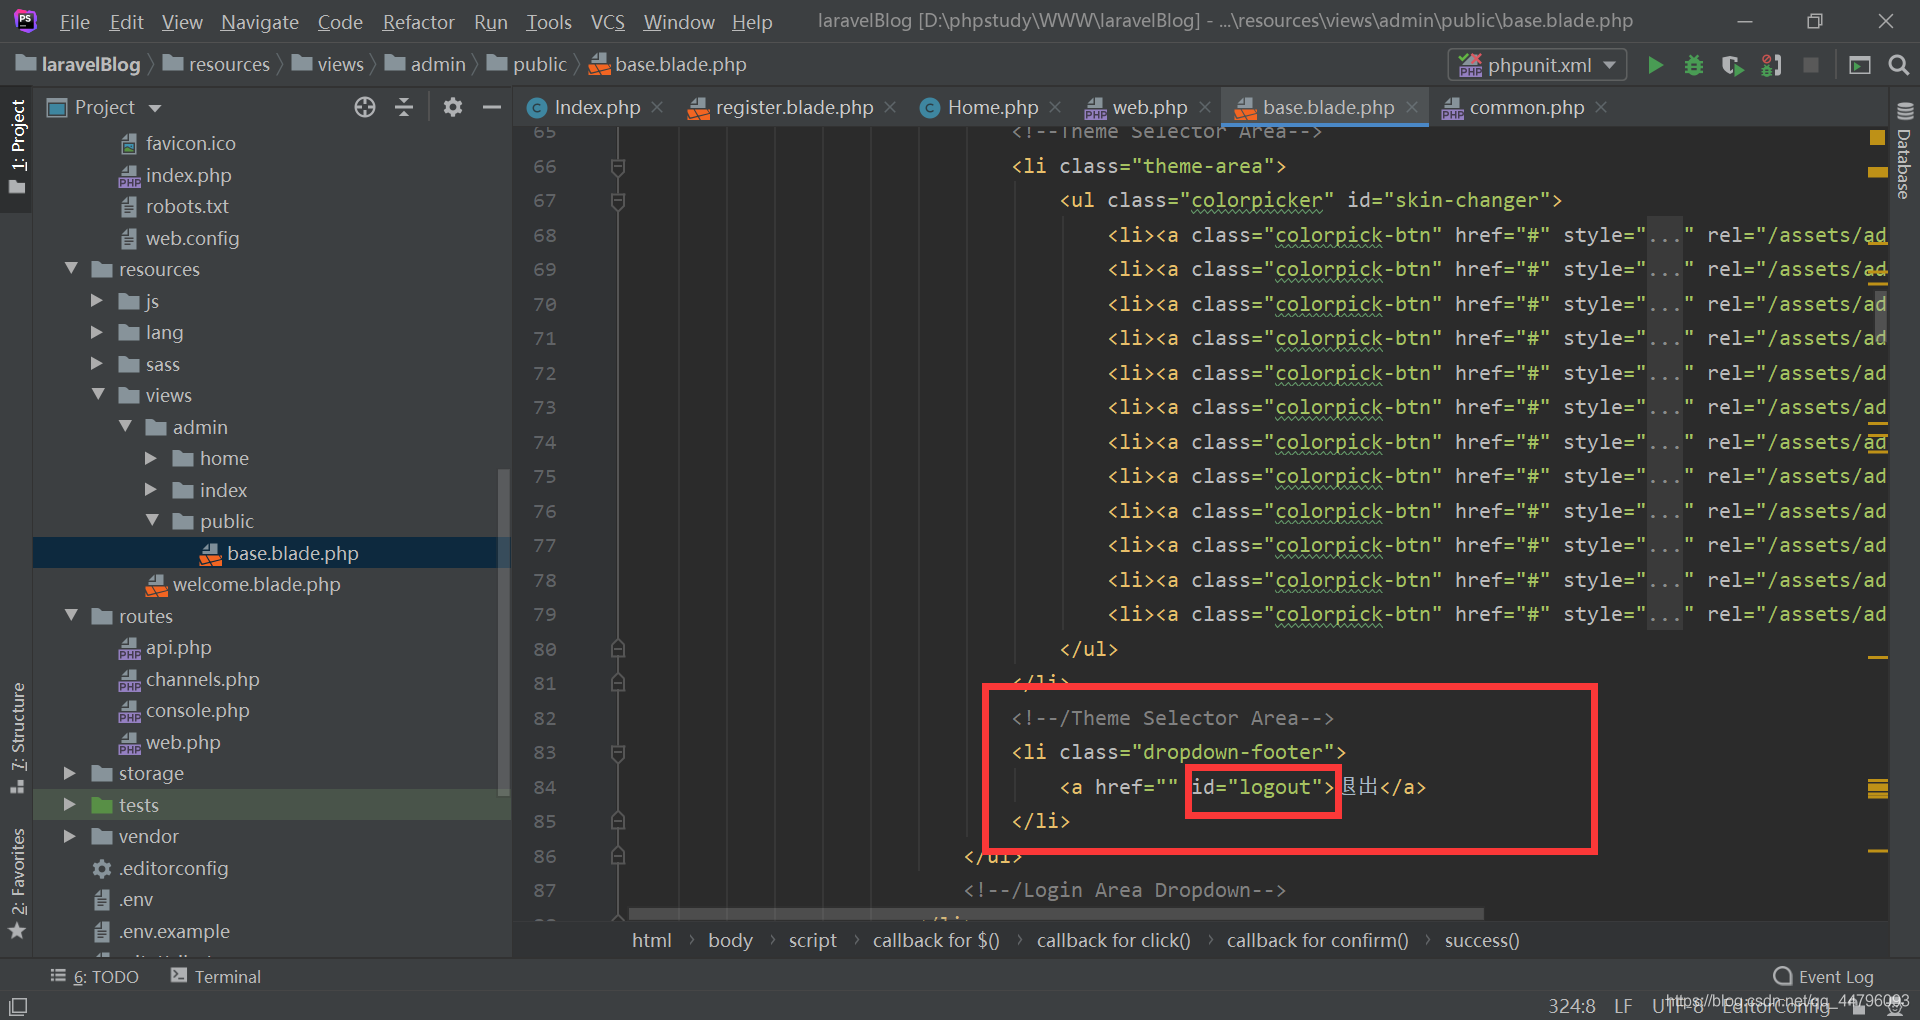This screenshot has width=1920, height=1020.
Task: Click the Debug bug icon
Action: click(1694, 65)
